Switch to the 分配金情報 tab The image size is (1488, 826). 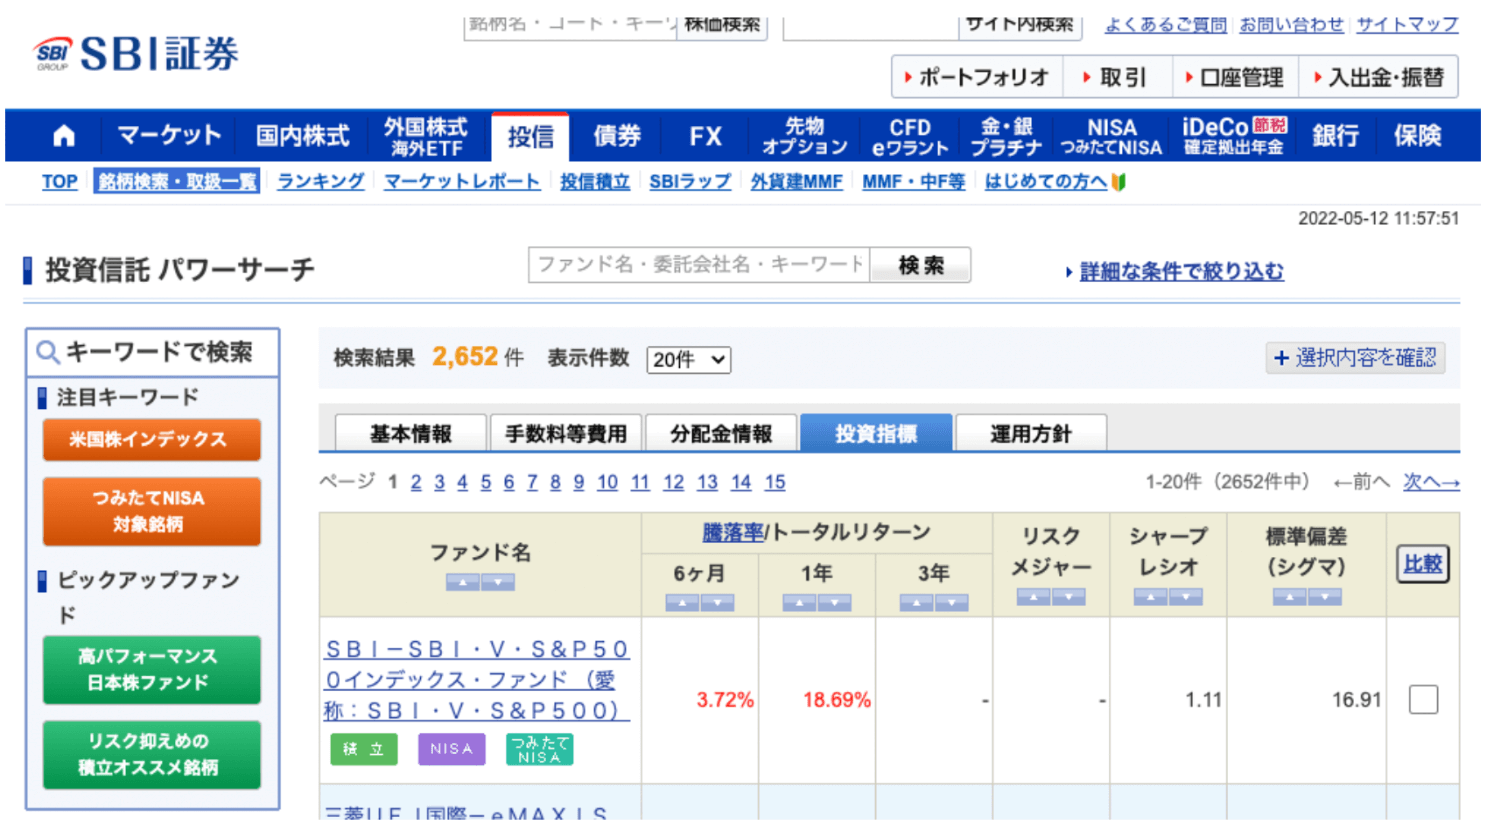pyautogui.click(x=722, y=432)
